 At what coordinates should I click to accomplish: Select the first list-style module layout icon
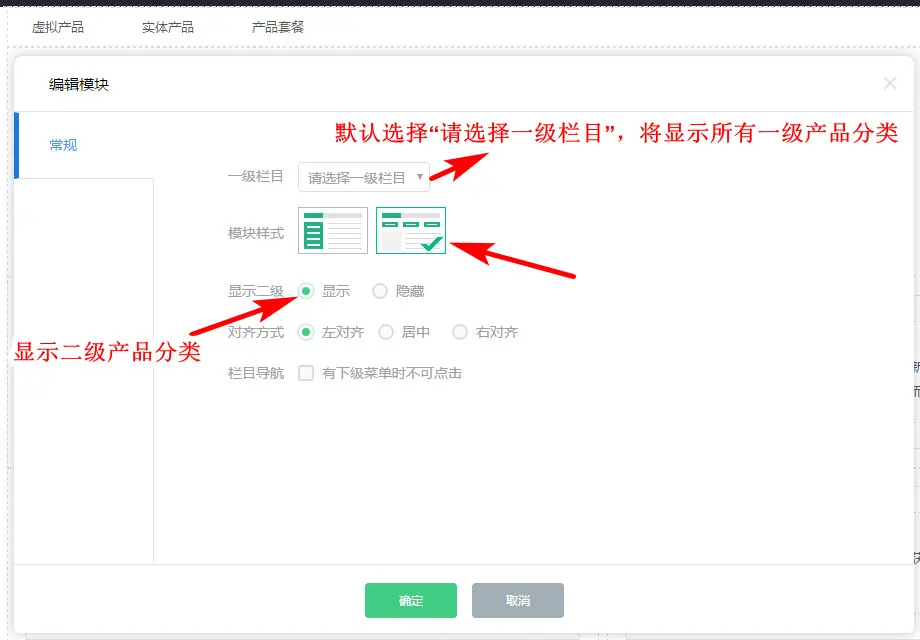click(x=332, y=230)
